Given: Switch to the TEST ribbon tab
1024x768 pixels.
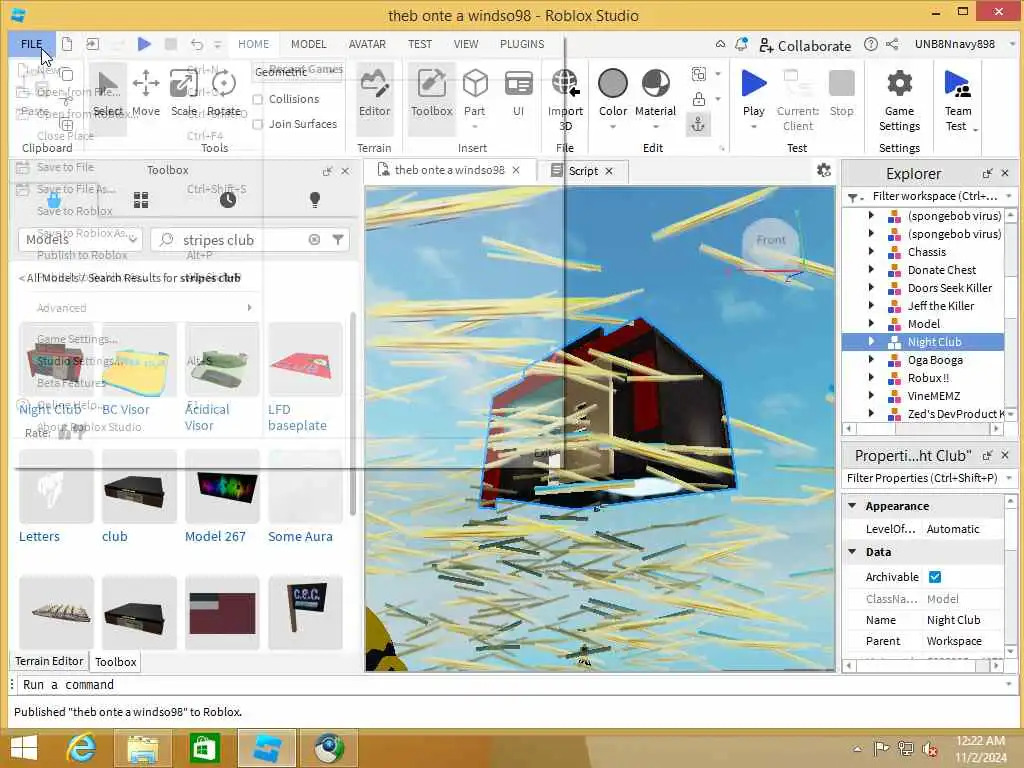Looking at the screenshot, I should point(420,44).
